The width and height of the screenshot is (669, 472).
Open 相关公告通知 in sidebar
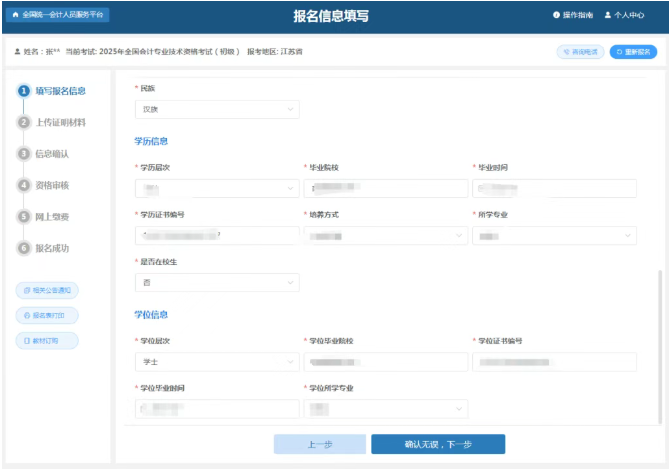[46, 290]
